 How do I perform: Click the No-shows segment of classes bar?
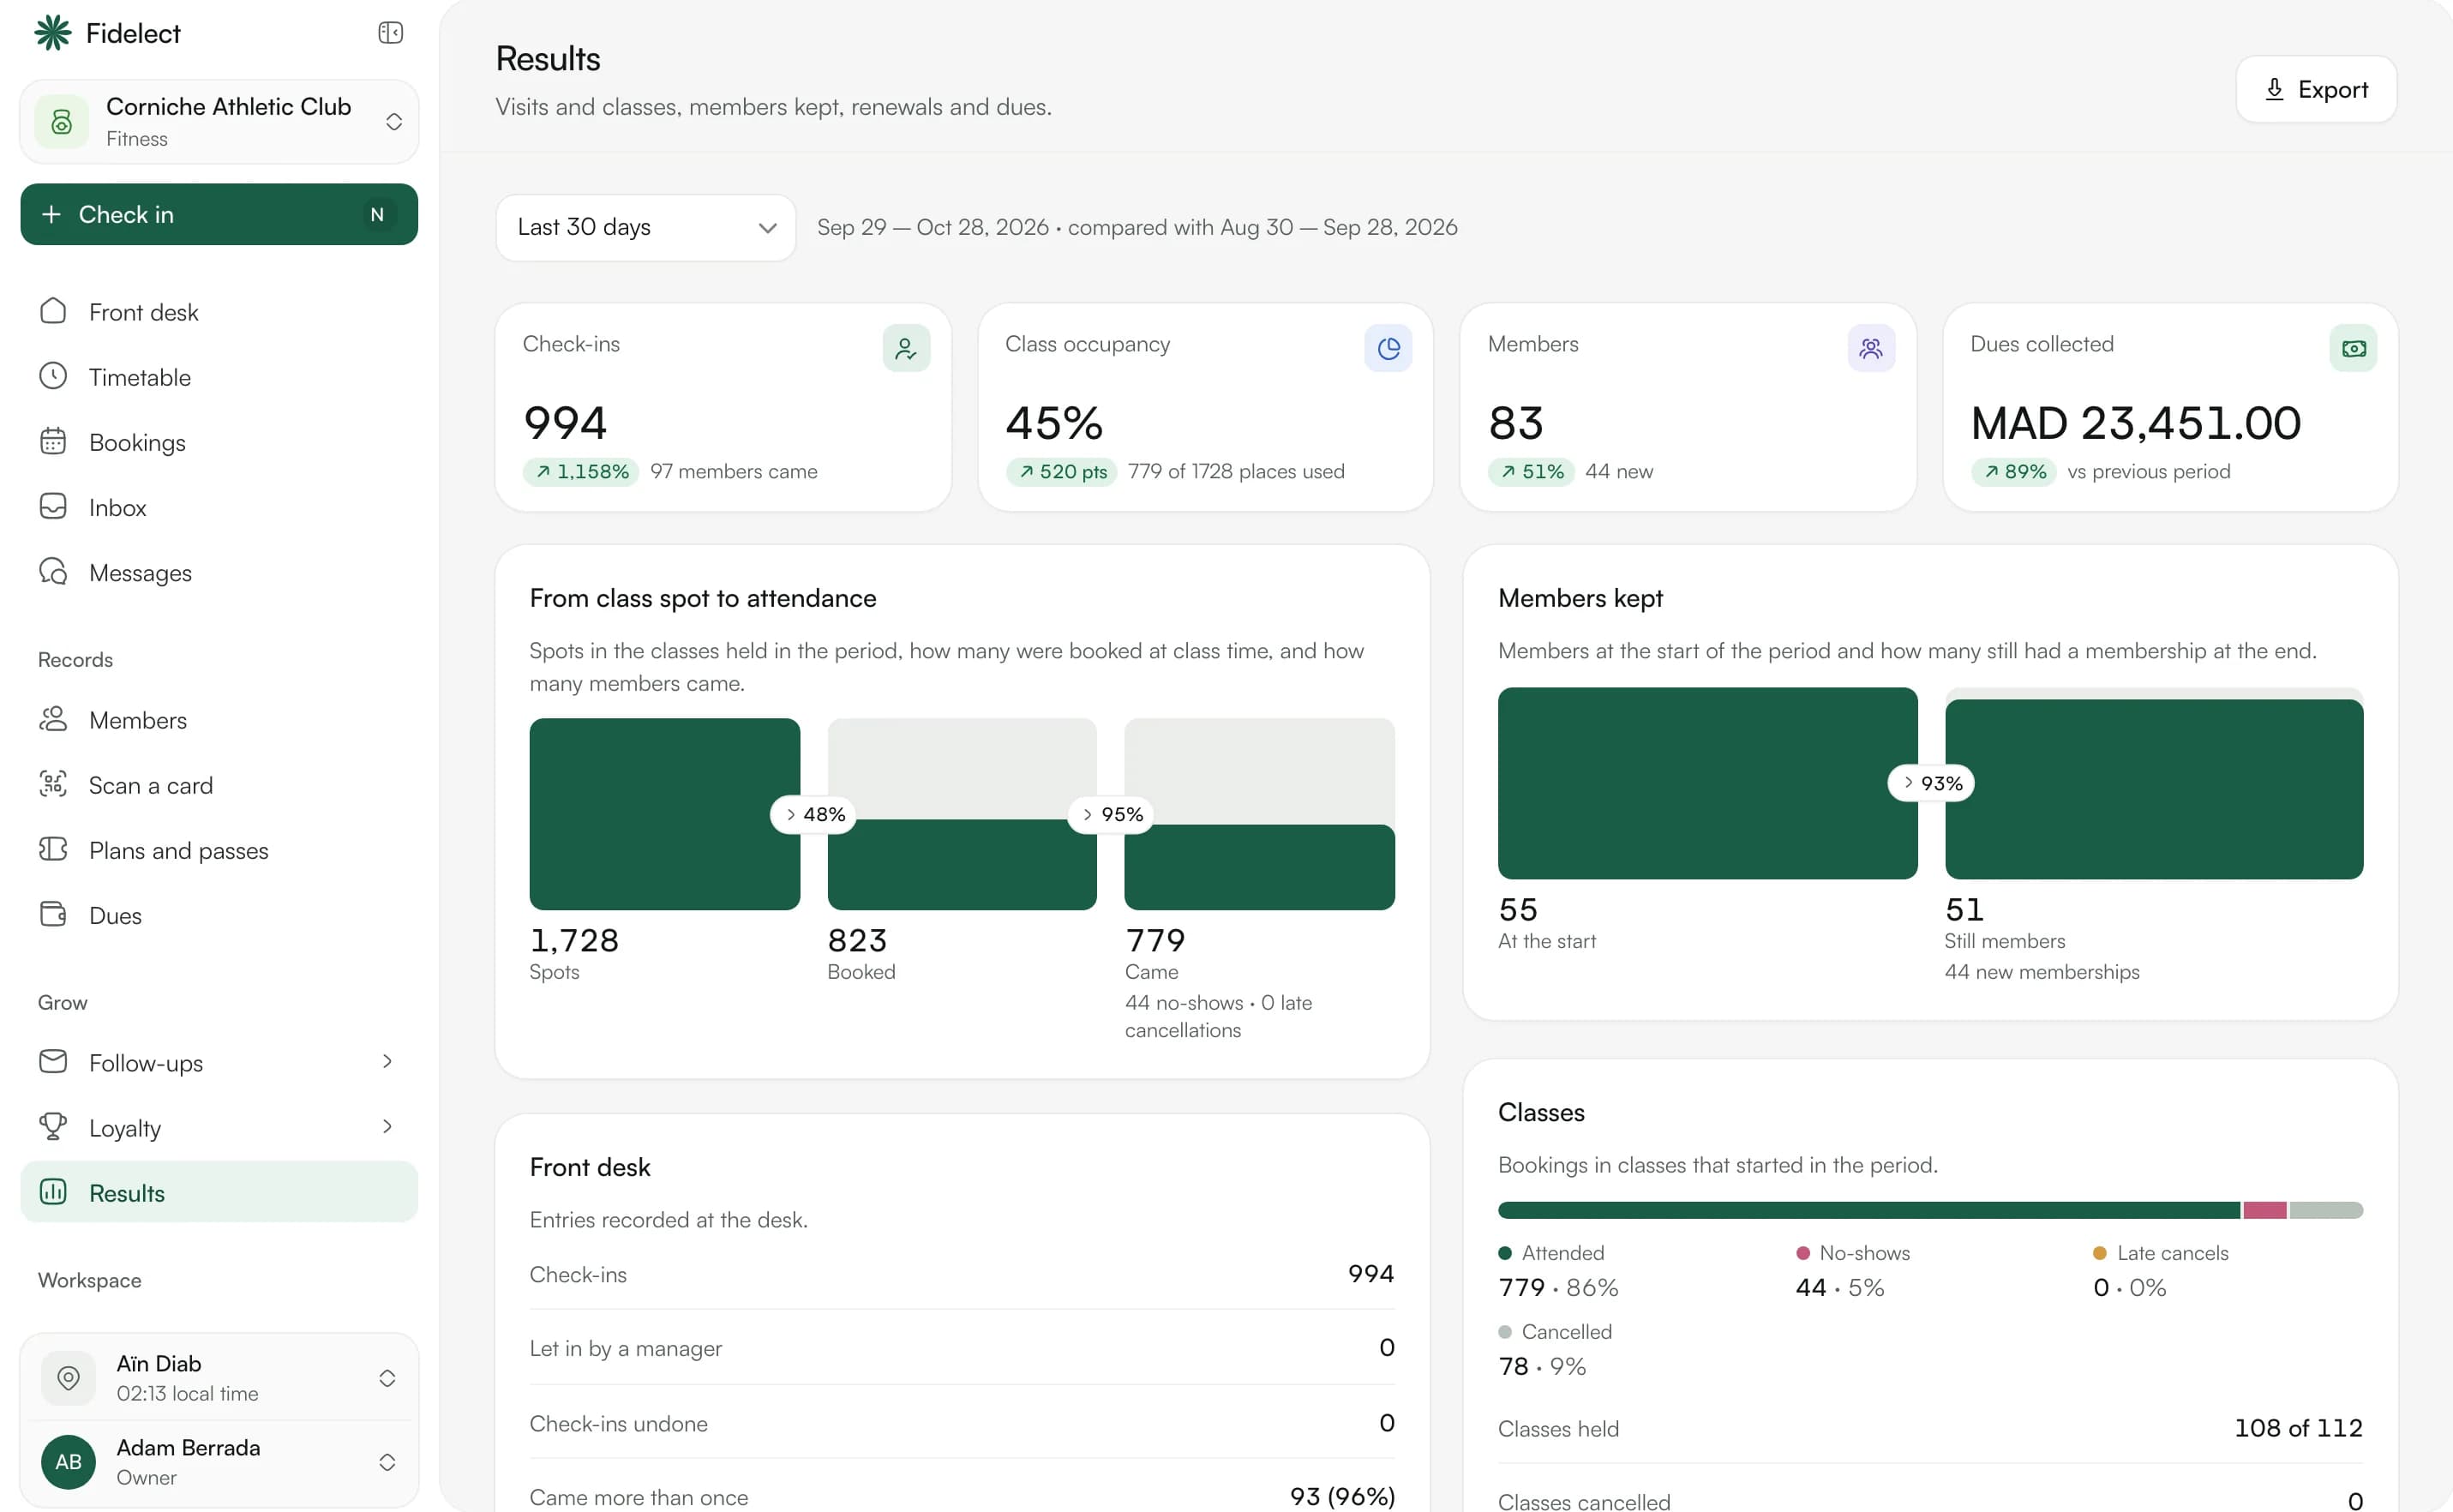(2265, 1211)
